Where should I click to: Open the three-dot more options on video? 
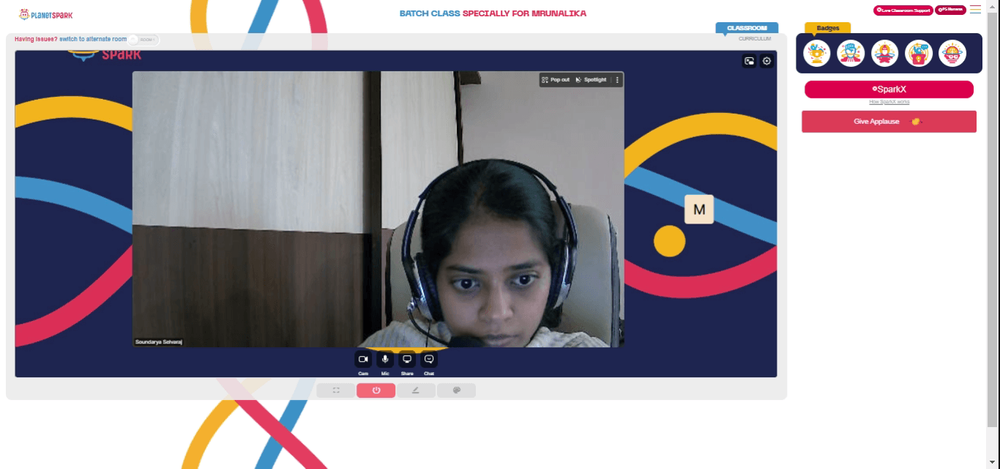tap(617, 80)
